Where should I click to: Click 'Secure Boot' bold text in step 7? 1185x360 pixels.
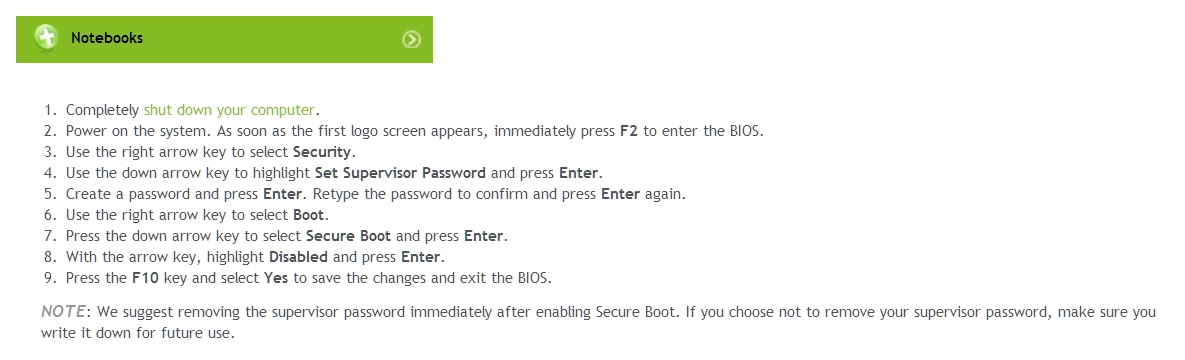point(348,235)
